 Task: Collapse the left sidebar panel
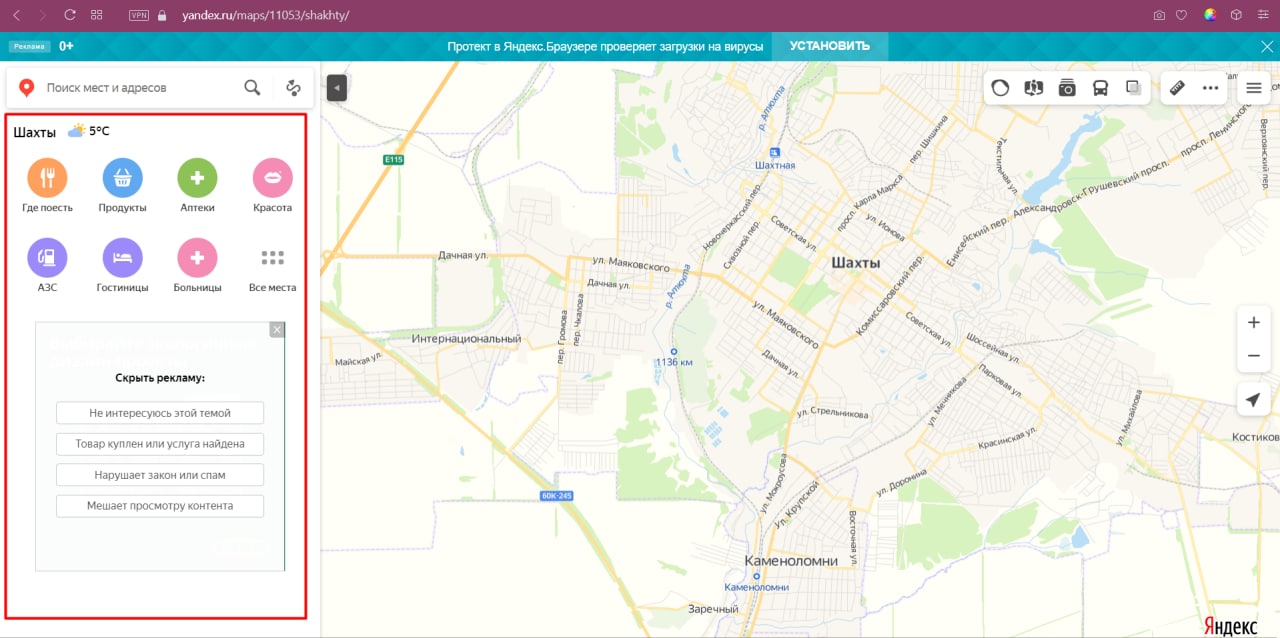click(337, 88)
